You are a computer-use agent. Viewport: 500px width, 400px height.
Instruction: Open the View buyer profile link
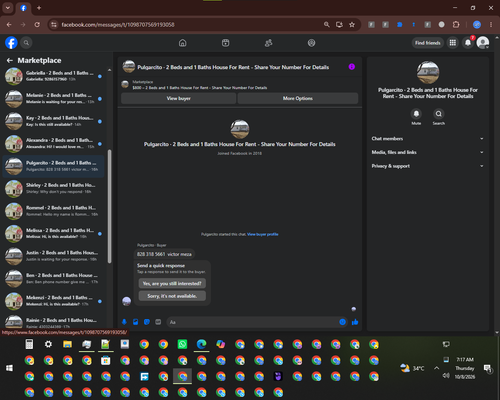(263, 234)
